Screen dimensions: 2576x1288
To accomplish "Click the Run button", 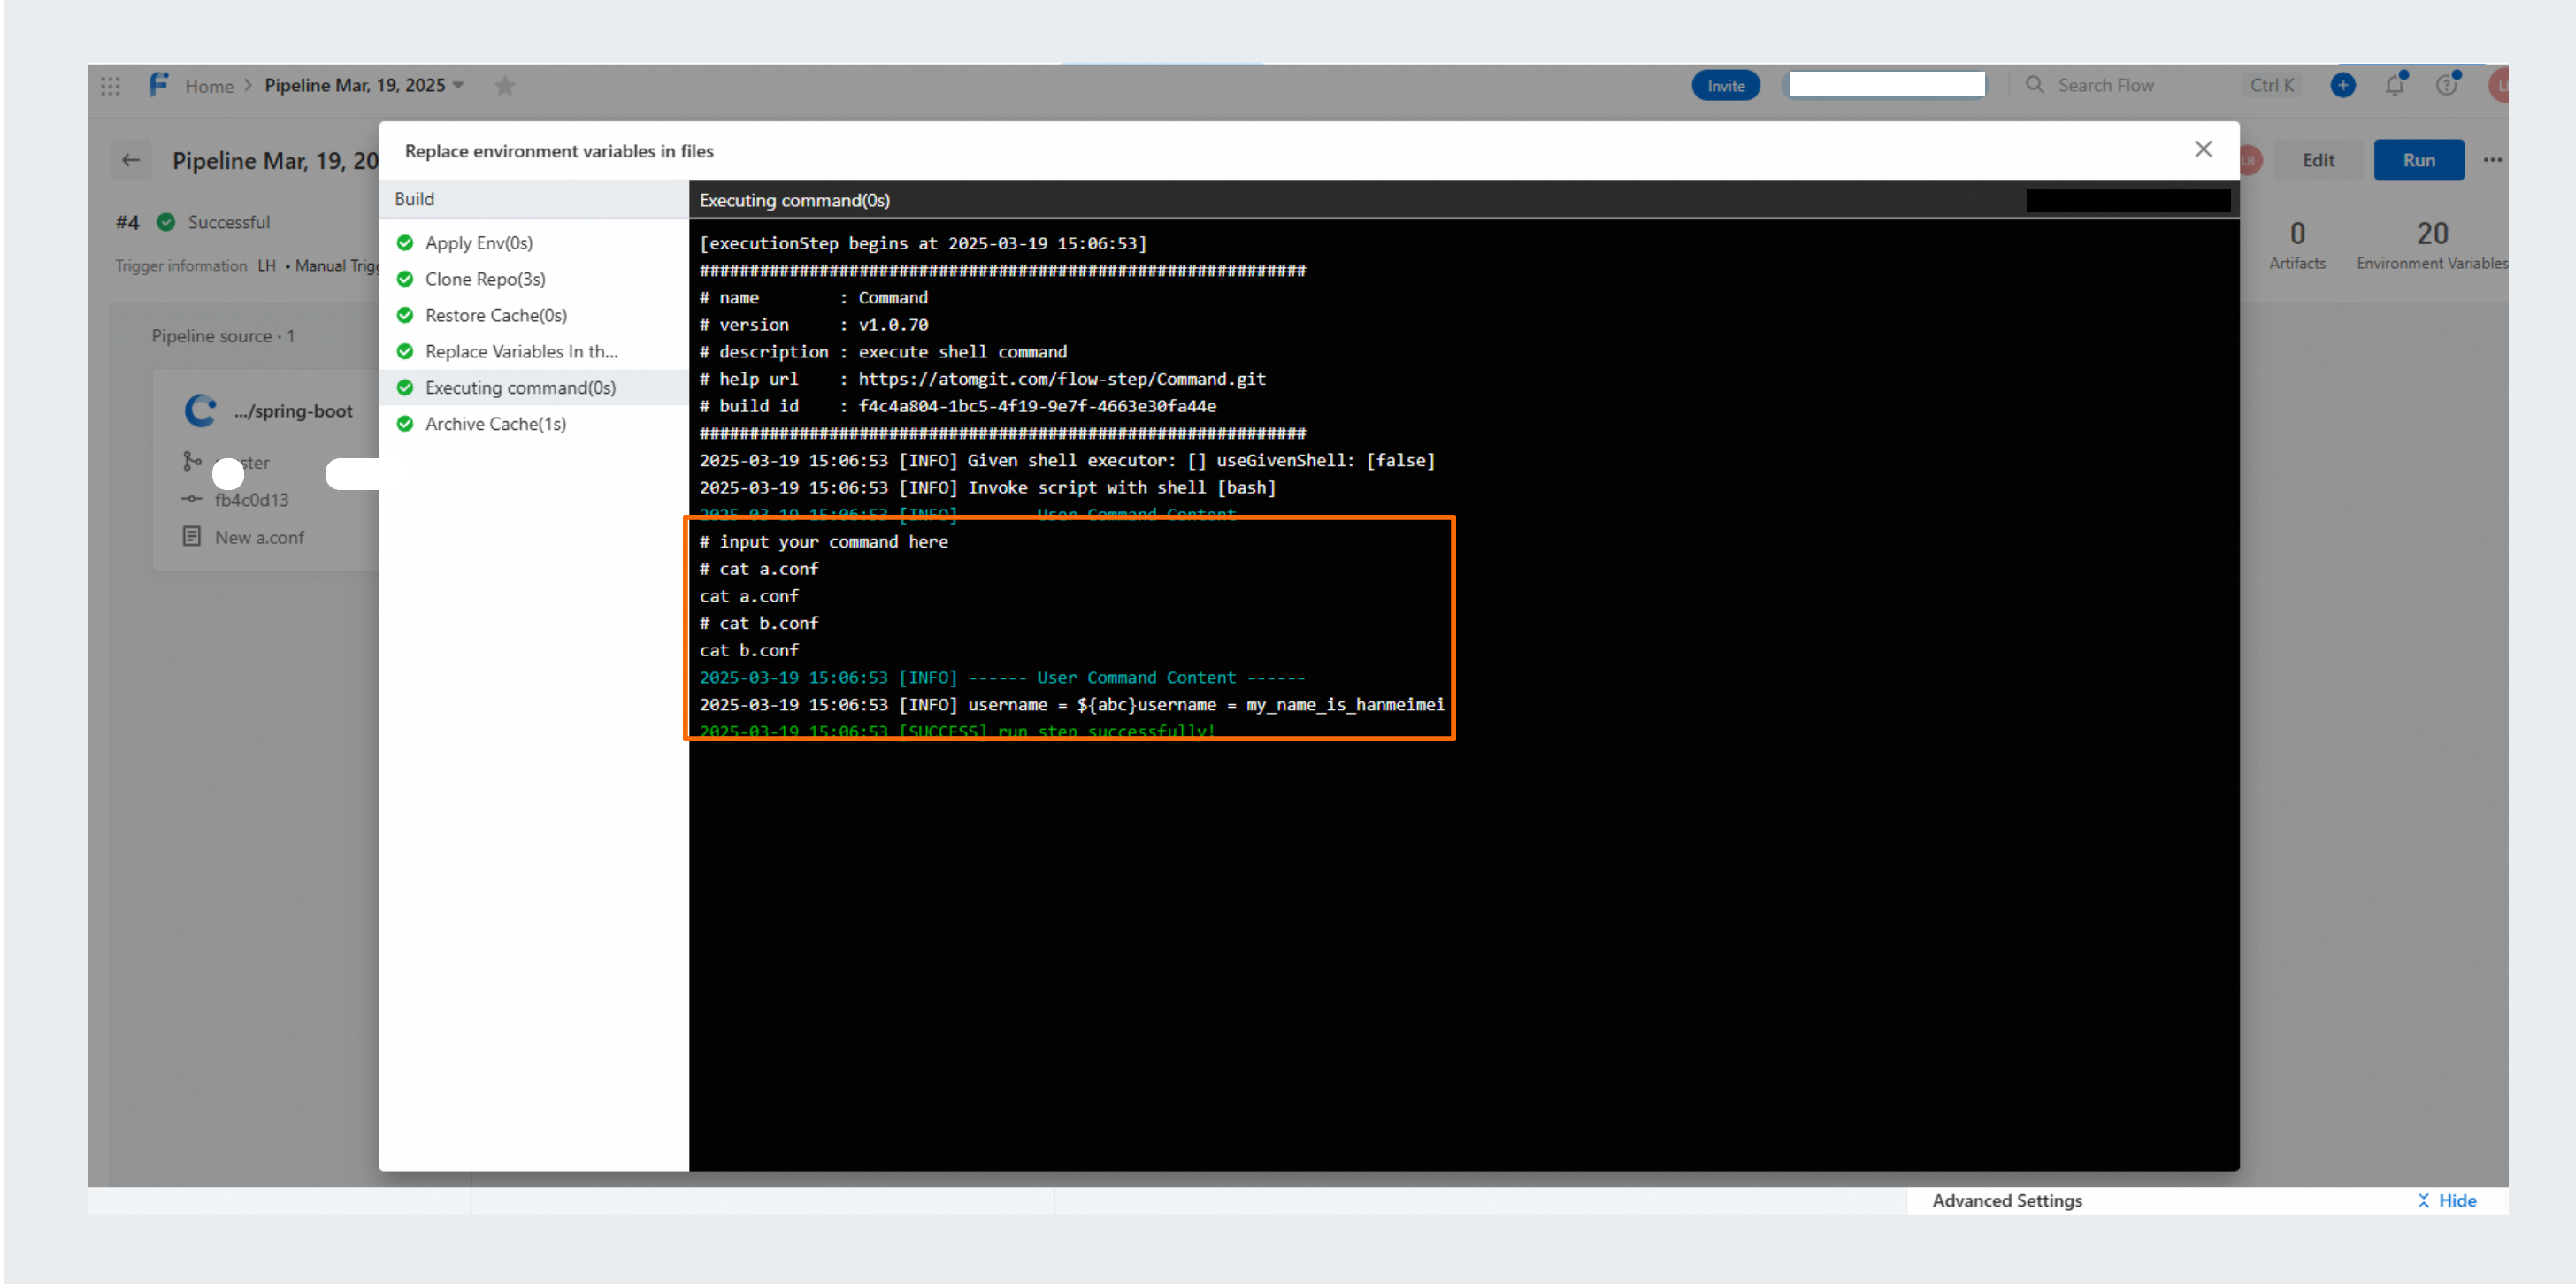I will click(2418, 160).
